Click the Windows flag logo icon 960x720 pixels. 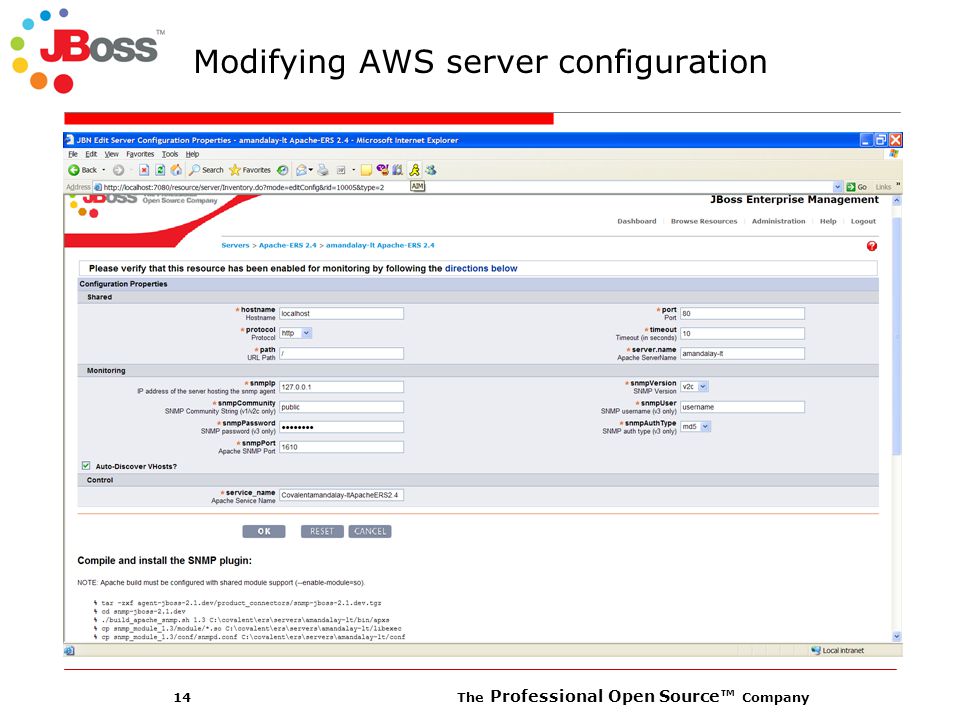point(894,154)
